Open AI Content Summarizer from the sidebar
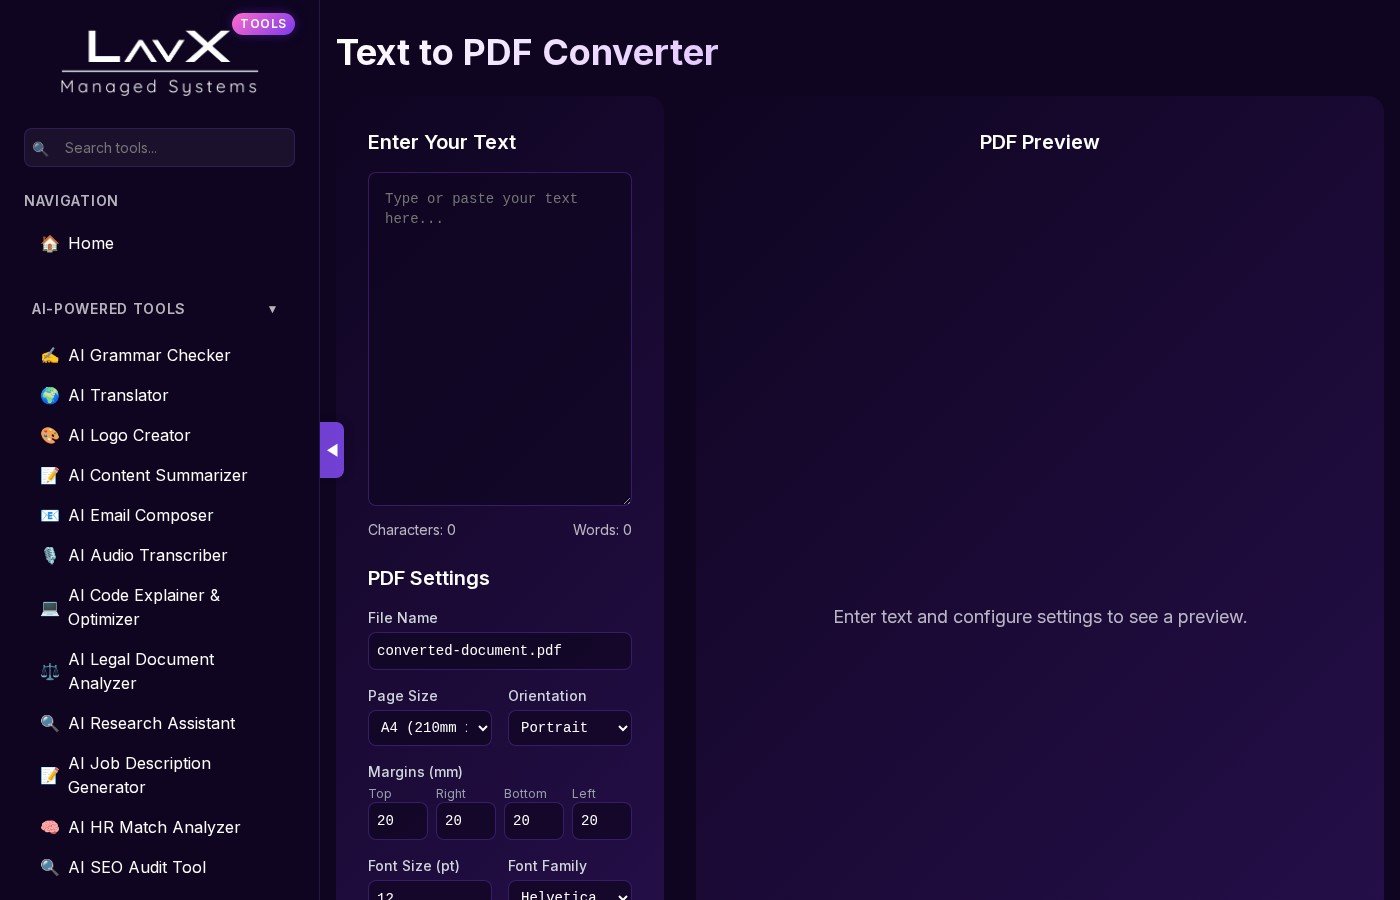The width and height of the screenshot is (1400, 900). point(157,476)
